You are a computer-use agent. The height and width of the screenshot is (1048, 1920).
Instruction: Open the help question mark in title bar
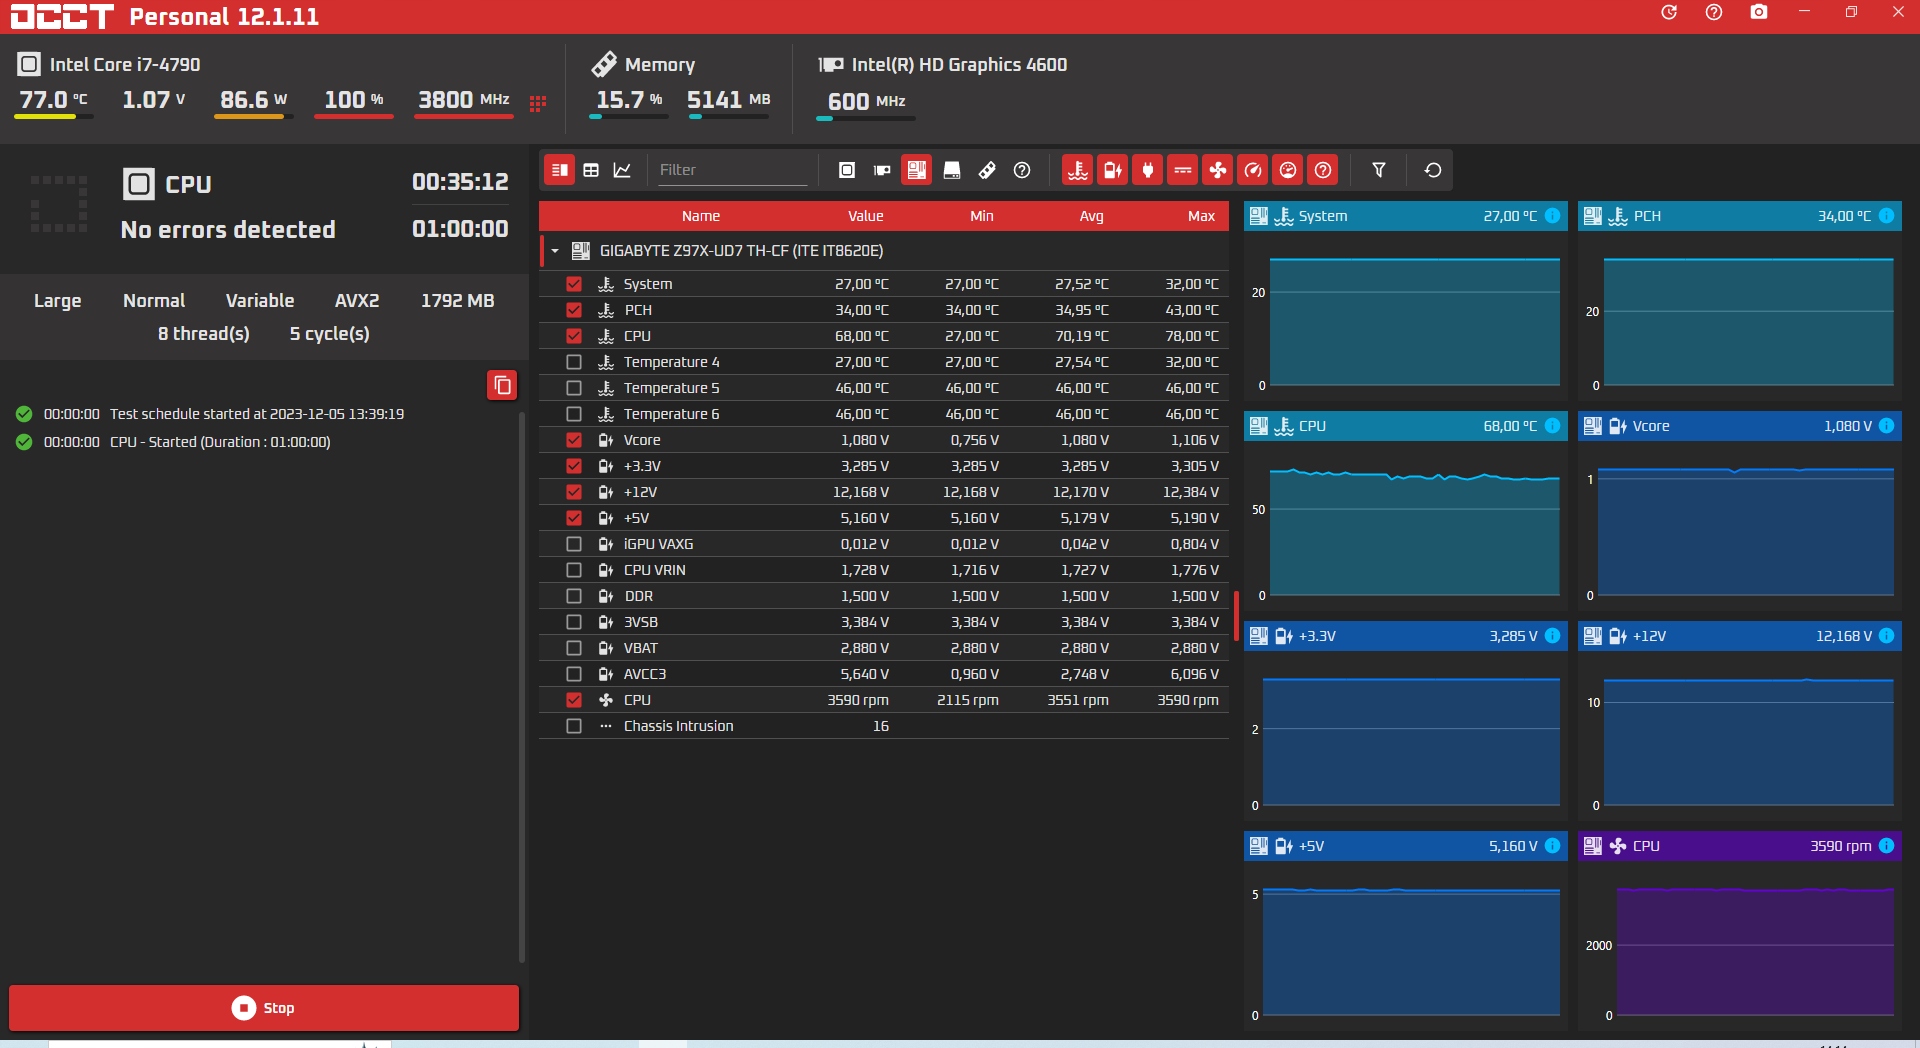(1714, 13)
